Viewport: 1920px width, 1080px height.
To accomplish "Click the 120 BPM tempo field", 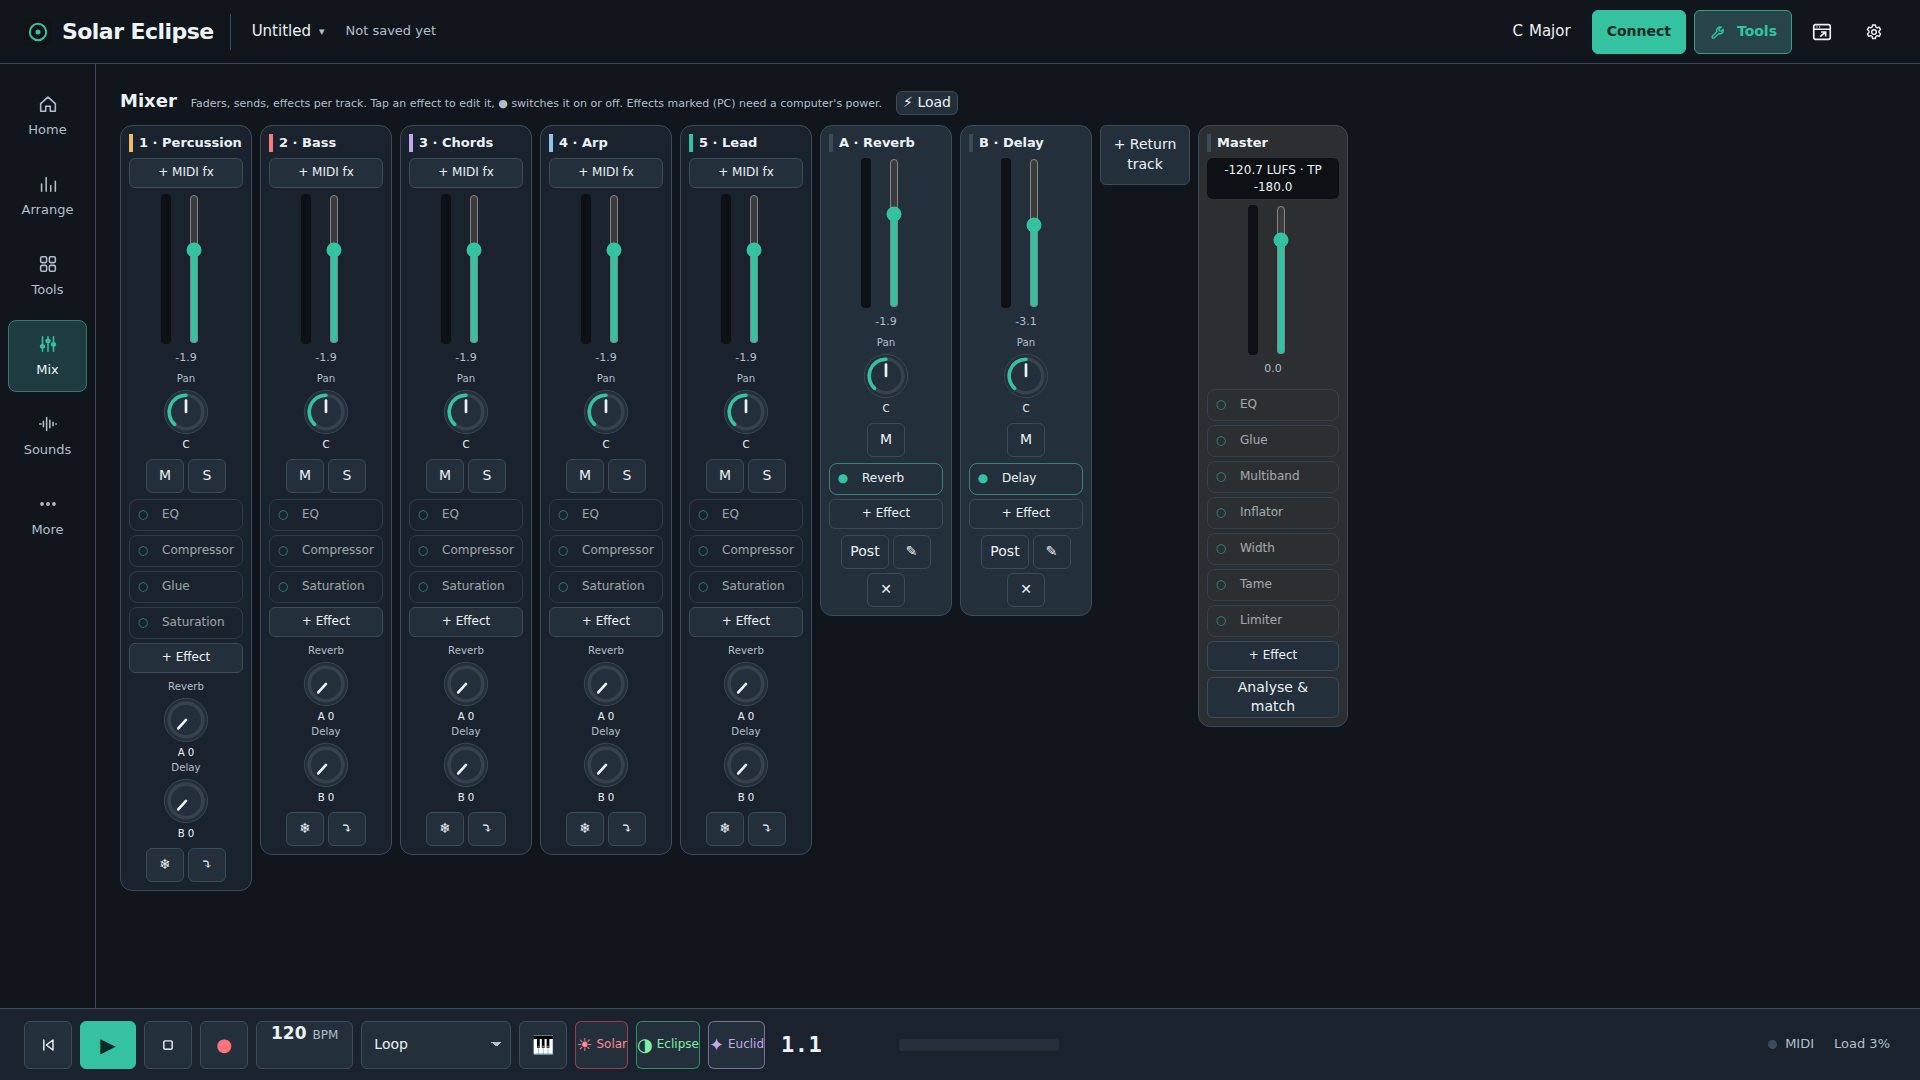I will tap(304, 1045).
